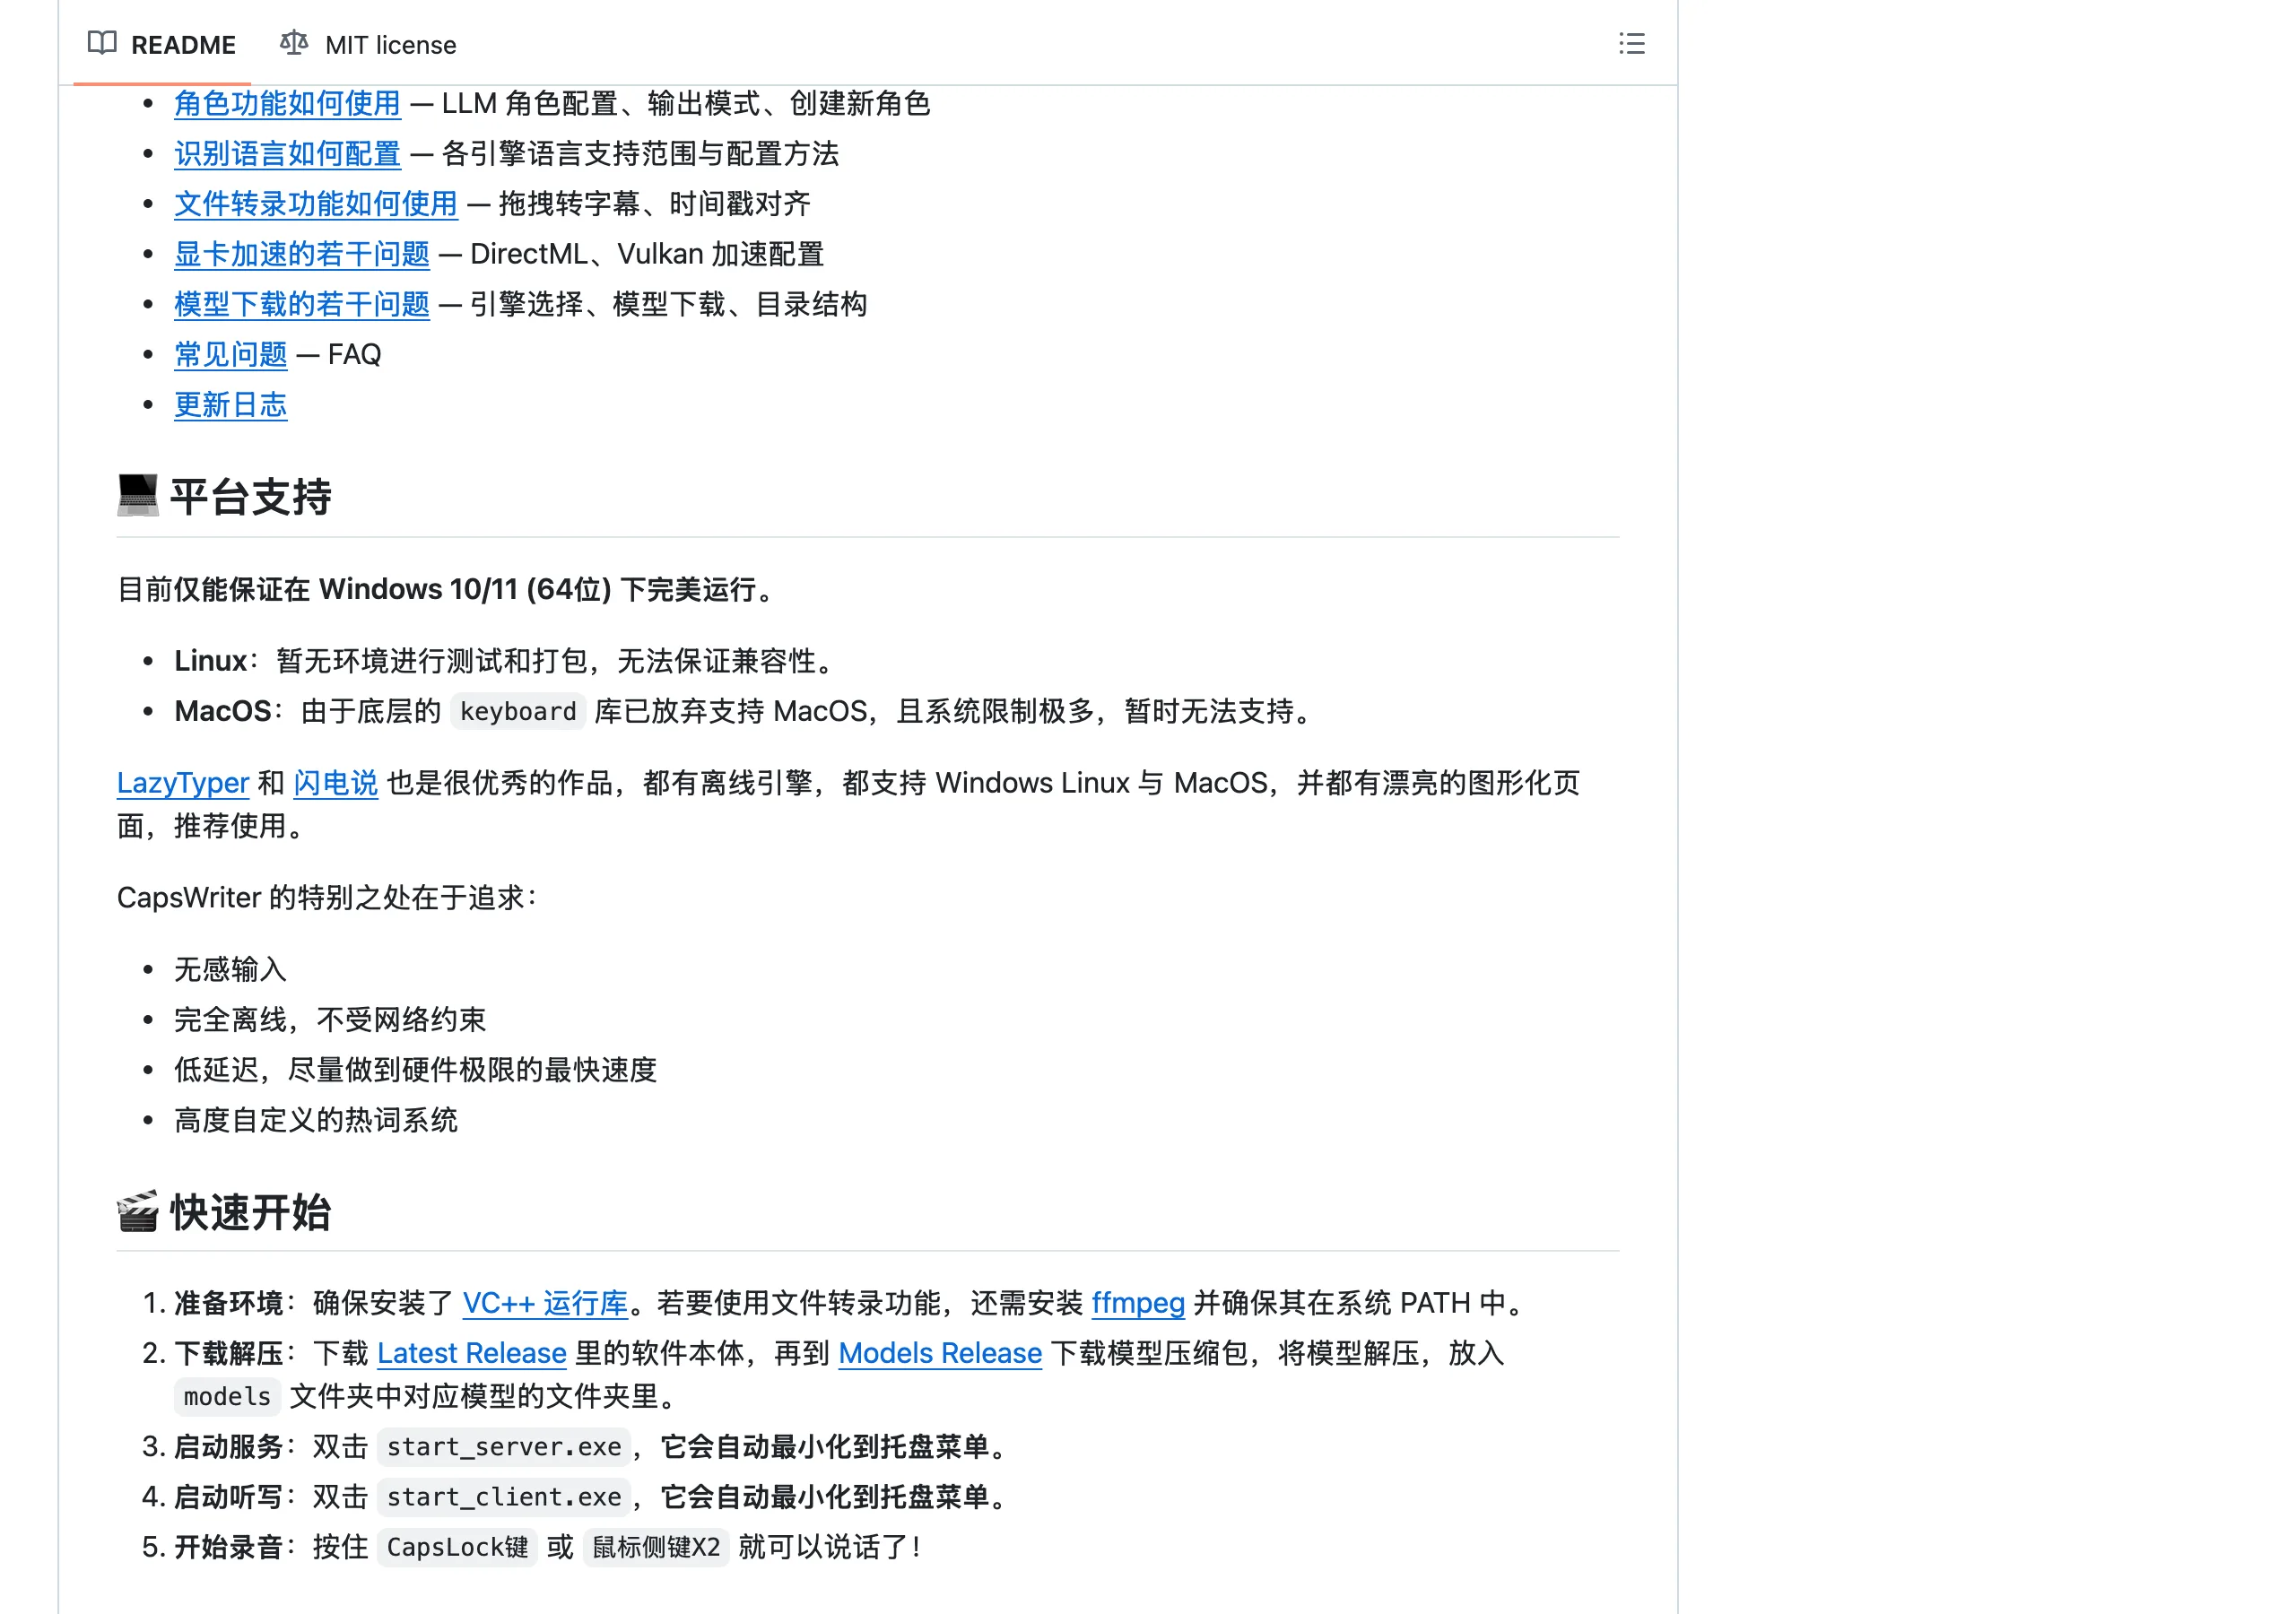The width and height of the screenshot is (2296, 1614).
Task: Click the README book icon
Action: coord(102,43)
